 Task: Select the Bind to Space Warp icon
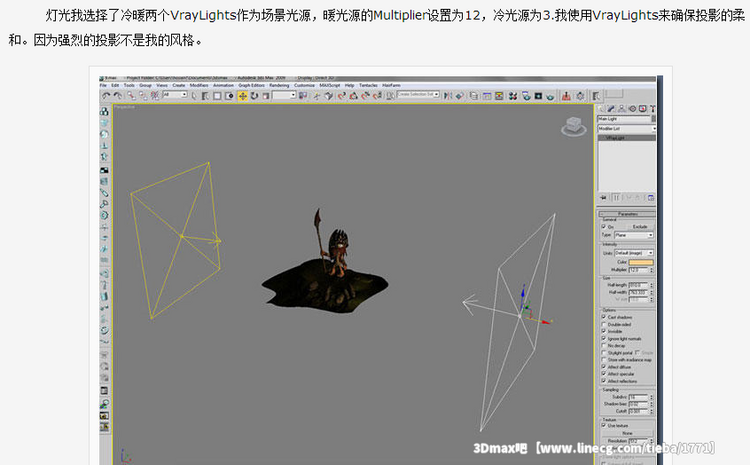click(x=155, y=96)
